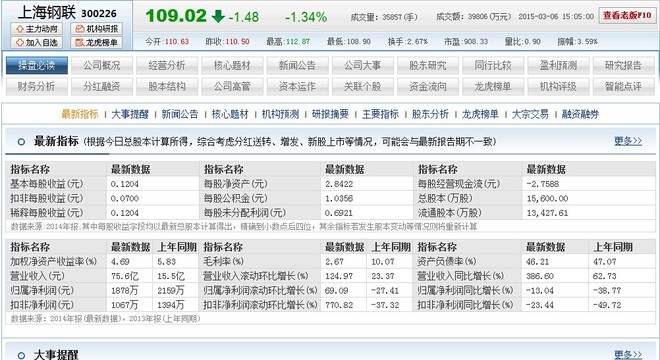The width and height of the screenshot is (660, 360).
Task: Click the 主力动向 button icon
Action: click(x=20, y=29)
